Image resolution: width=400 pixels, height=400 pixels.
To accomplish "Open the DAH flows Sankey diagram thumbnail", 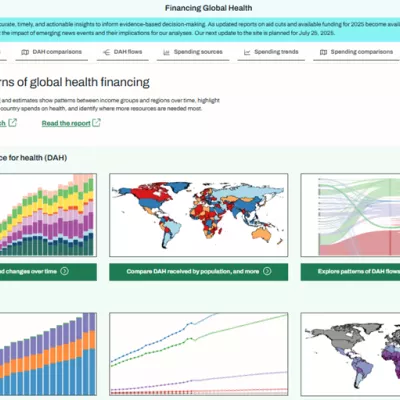I will 350,215.
